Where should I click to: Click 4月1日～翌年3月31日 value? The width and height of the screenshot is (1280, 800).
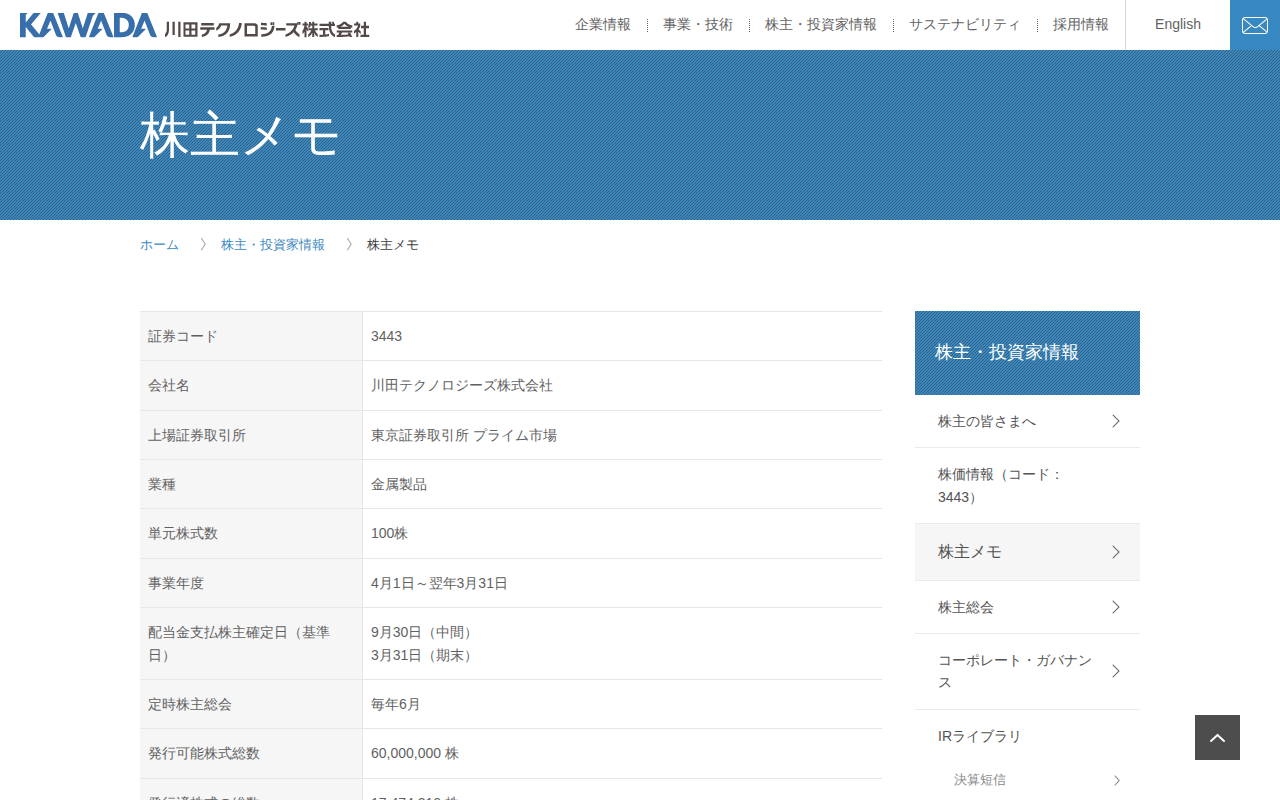439,583
